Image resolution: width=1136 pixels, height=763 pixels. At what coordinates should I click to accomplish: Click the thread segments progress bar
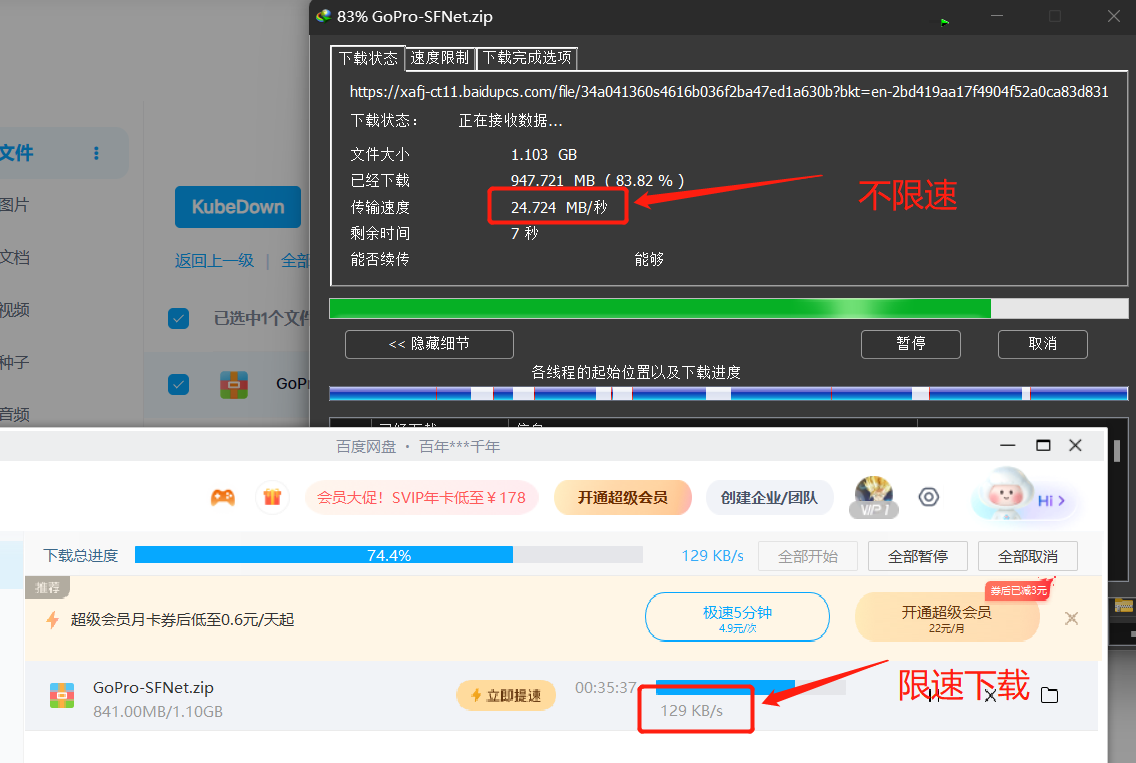click(x=728, y=393)
